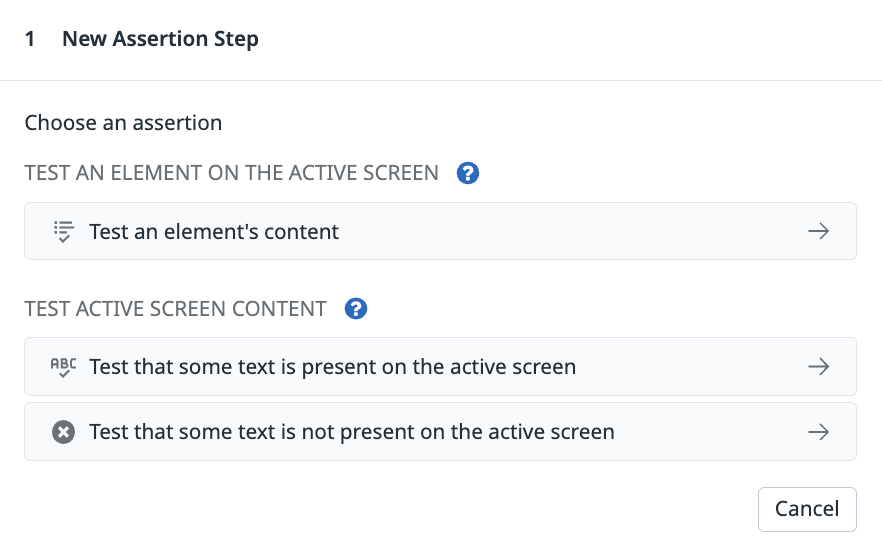
Task: Click the ABC checkmark icon
Action: (64, 367)
